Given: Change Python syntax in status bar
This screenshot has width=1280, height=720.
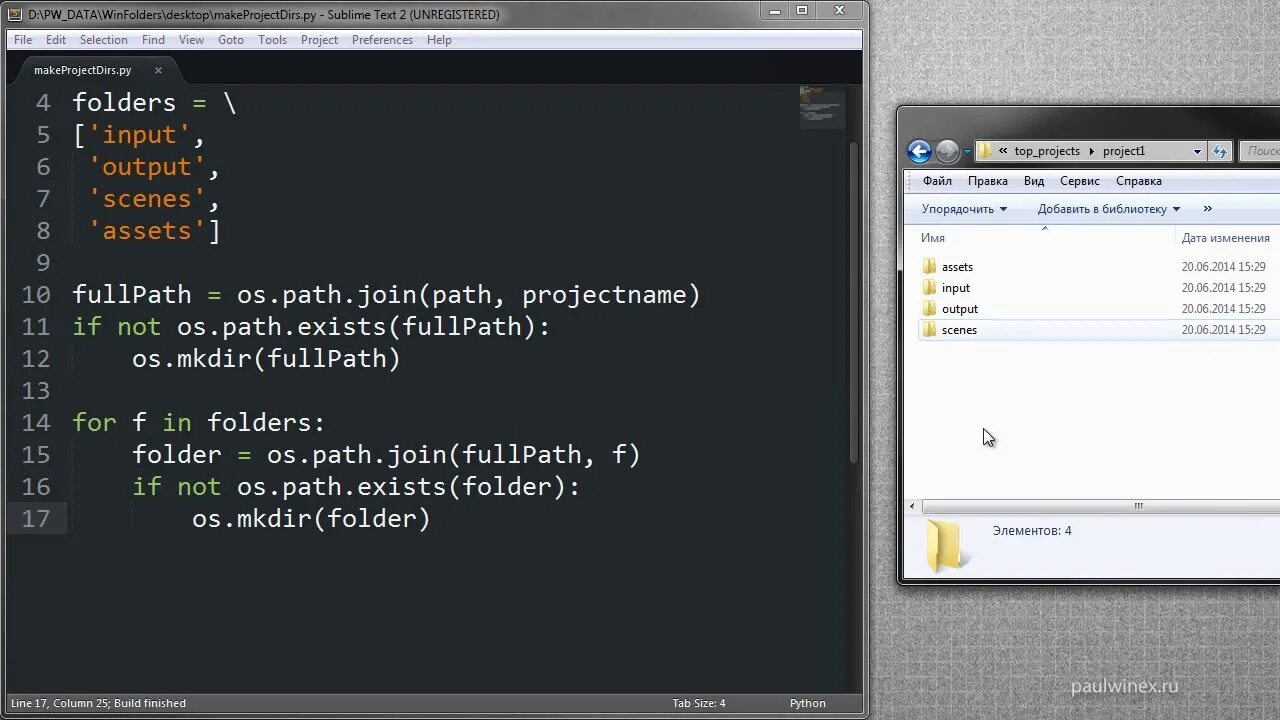Looking at the screenshot, I should tap(808, 703).
